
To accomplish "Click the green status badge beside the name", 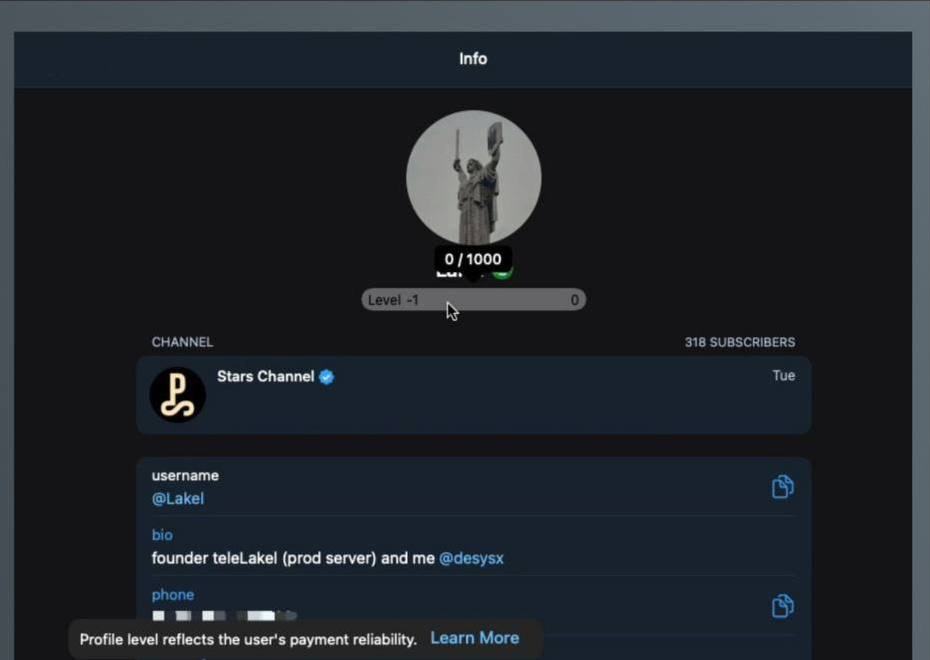I will (x=502, y=273).
